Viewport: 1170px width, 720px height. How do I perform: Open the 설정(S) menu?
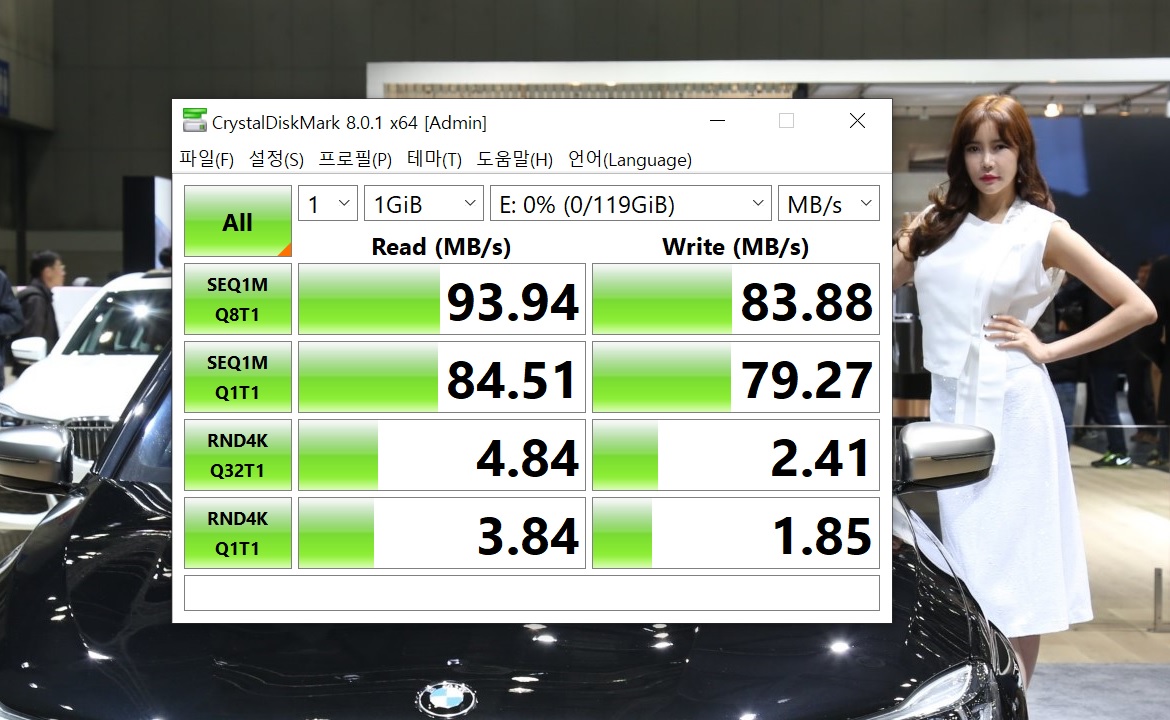click(x=276, y=159)
